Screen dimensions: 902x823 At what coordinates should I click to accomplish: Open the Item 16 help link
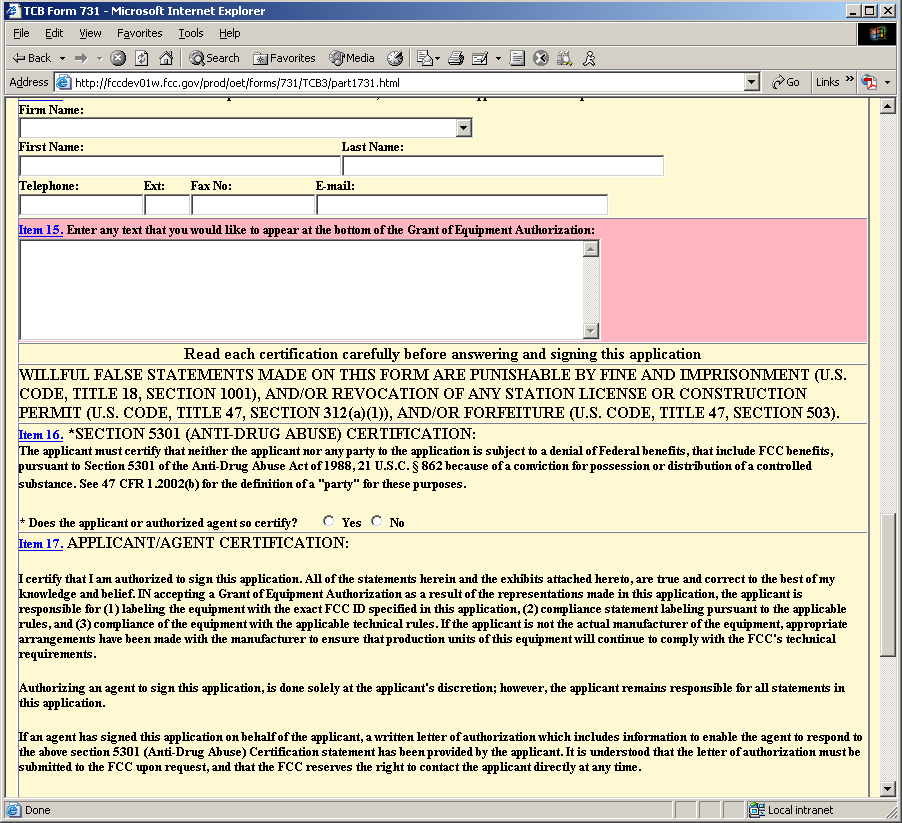point(40,435)
